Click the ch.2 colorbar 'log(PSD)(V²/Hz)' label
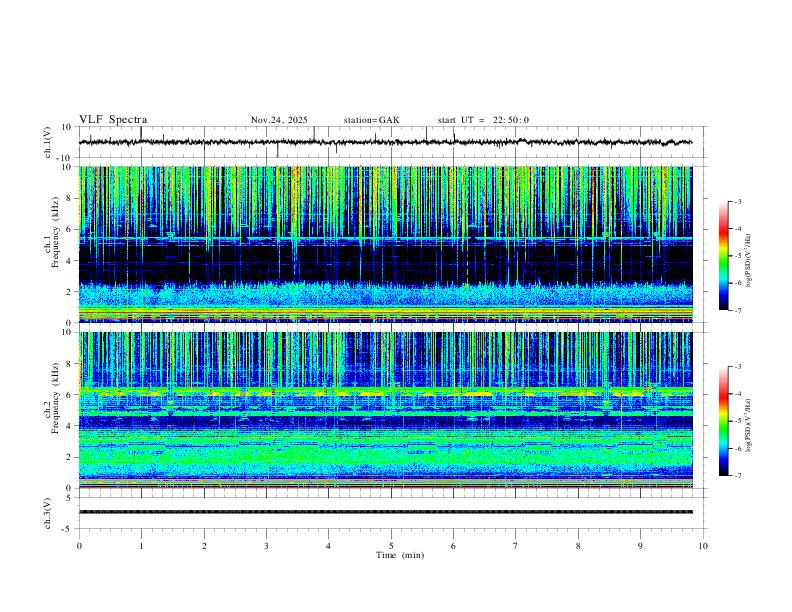 (748, 425)
